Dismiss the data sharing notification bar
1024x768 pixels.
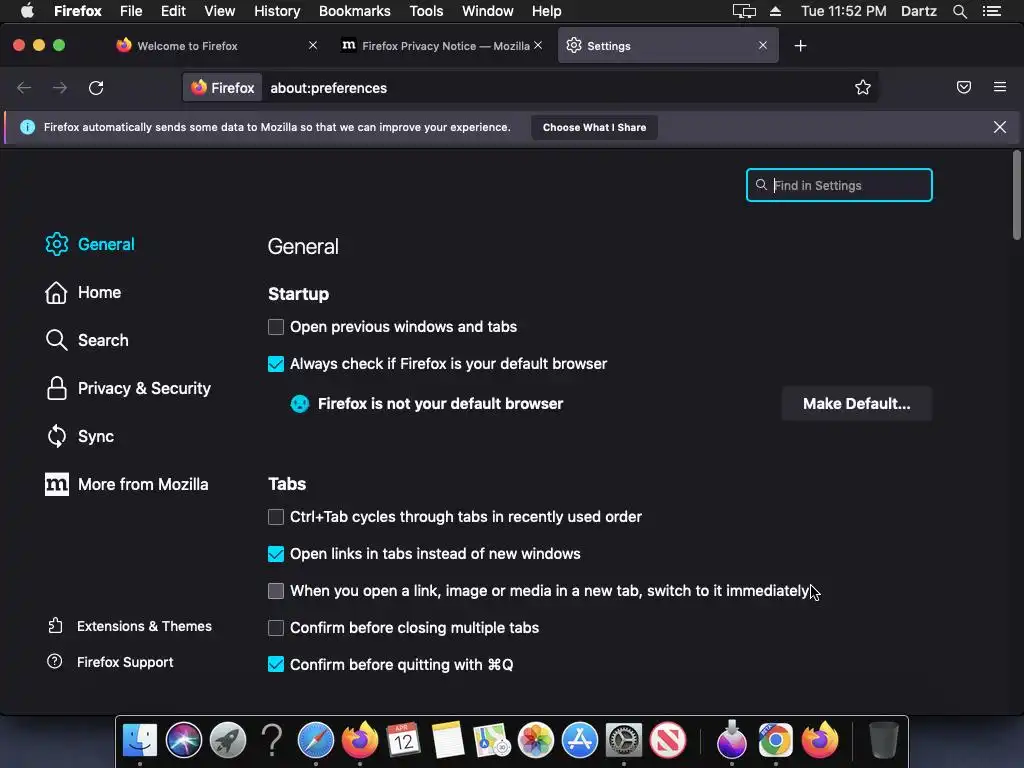pyautogui.click(x=999, y=127)
